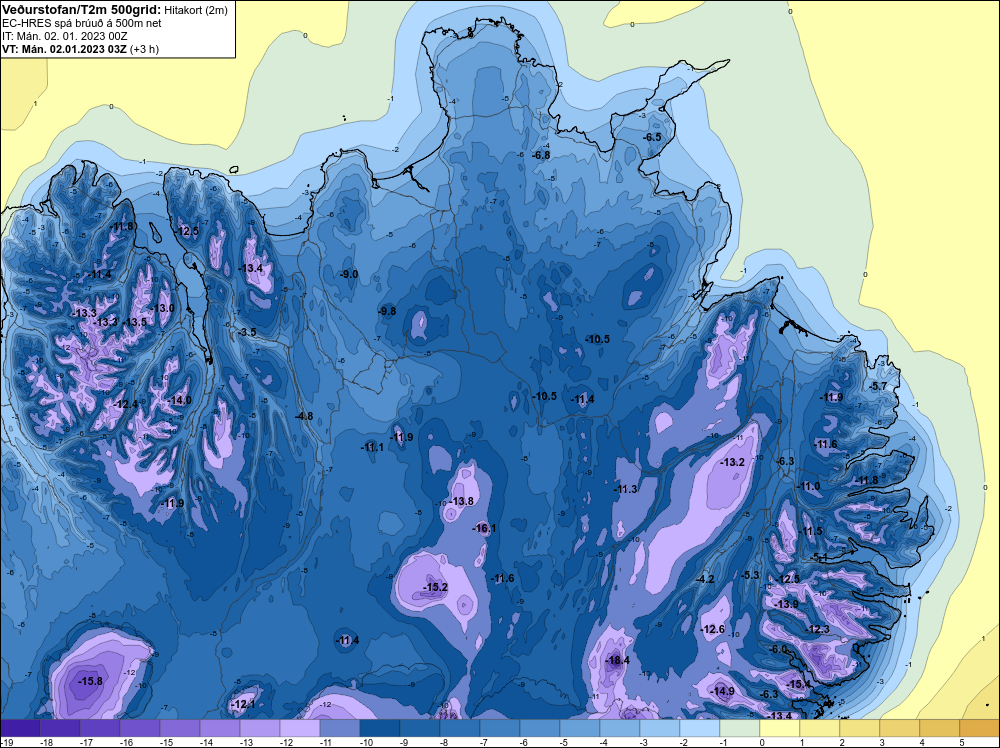Click the -6.8 temperature value
The width and height of the screenshot is (1000, 748).
[x=541, y=155]
